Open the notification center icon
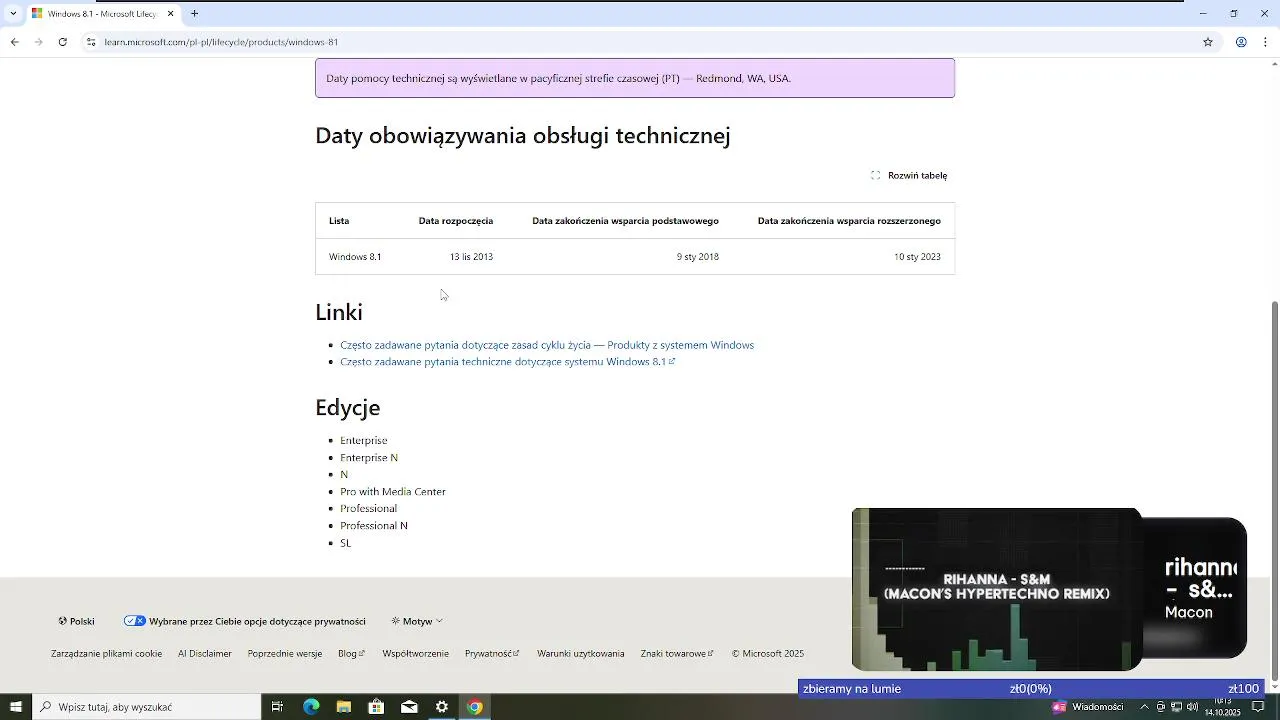The width and height of the screenshot is (1280, 720). (1259, 707)
